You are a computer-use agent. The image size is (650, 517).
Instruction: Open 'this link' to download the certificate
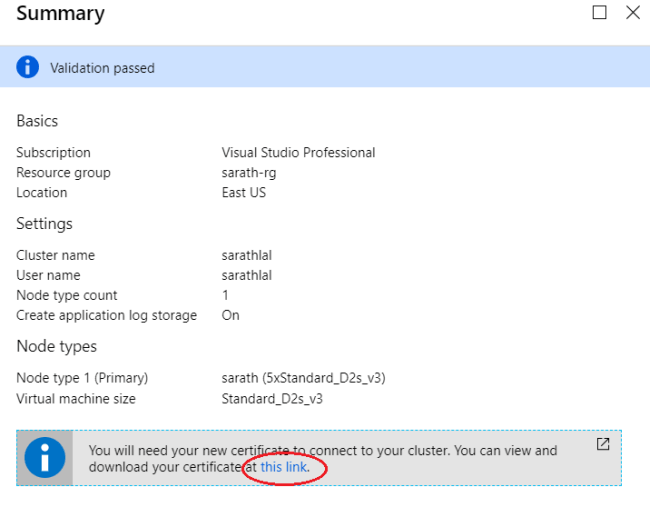tap(285, 467)
